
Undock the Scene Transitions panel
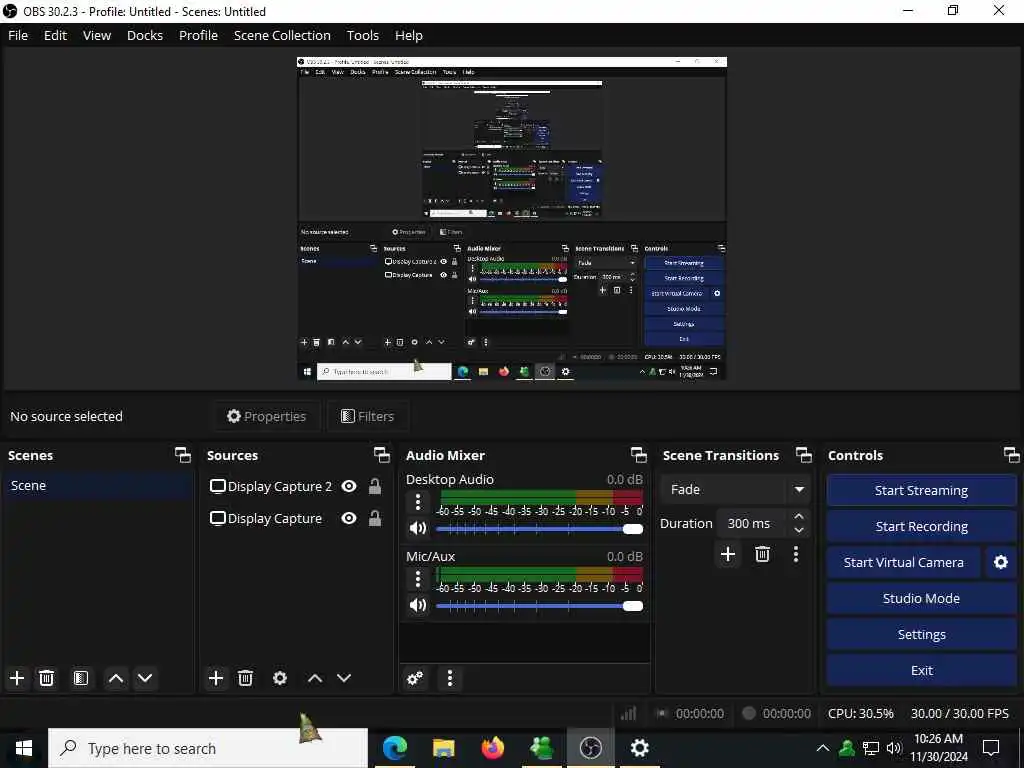(804, 455)
